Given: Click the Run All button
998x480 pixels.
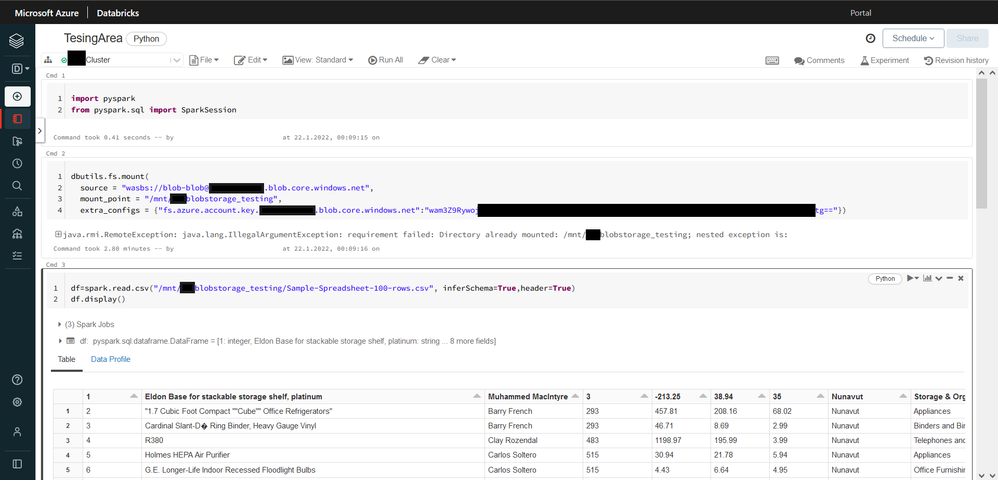Looking at the screenshot, I should 385,60.
